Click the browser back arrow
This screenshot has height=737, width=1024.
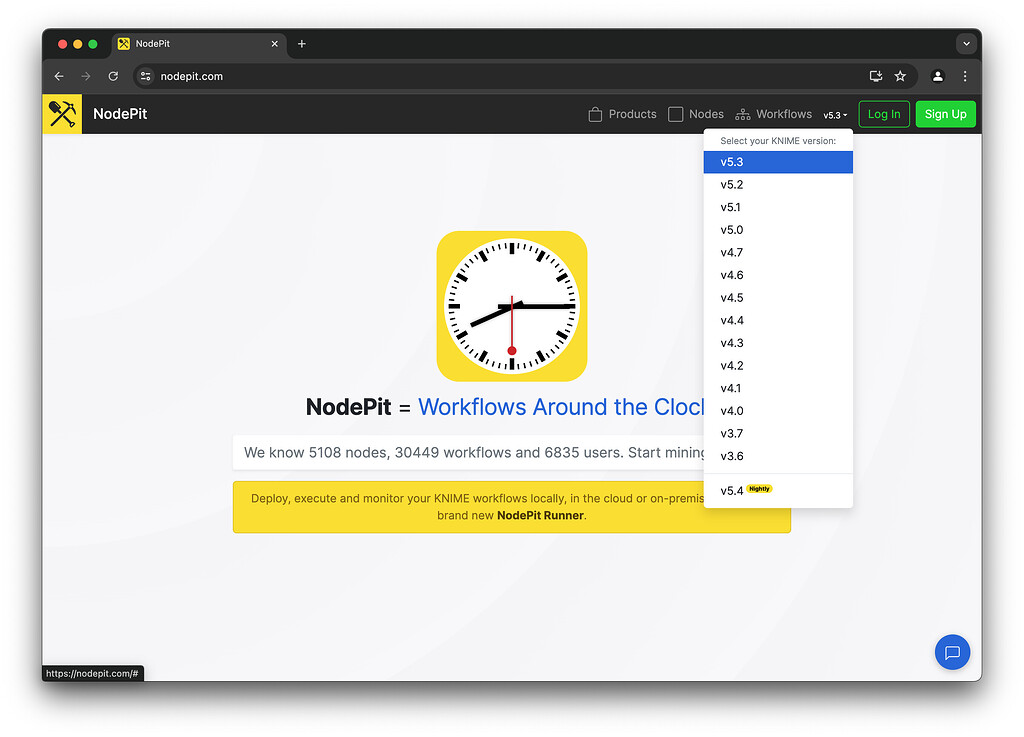click(58, 76)
